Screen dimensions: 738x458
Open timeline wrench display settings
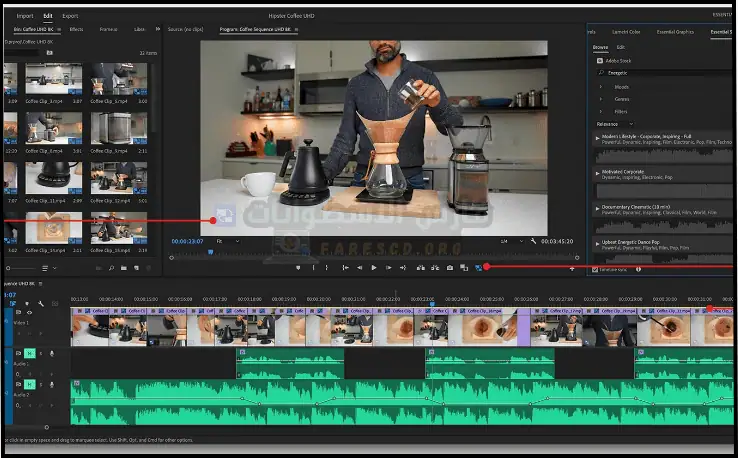pos(40,303)
